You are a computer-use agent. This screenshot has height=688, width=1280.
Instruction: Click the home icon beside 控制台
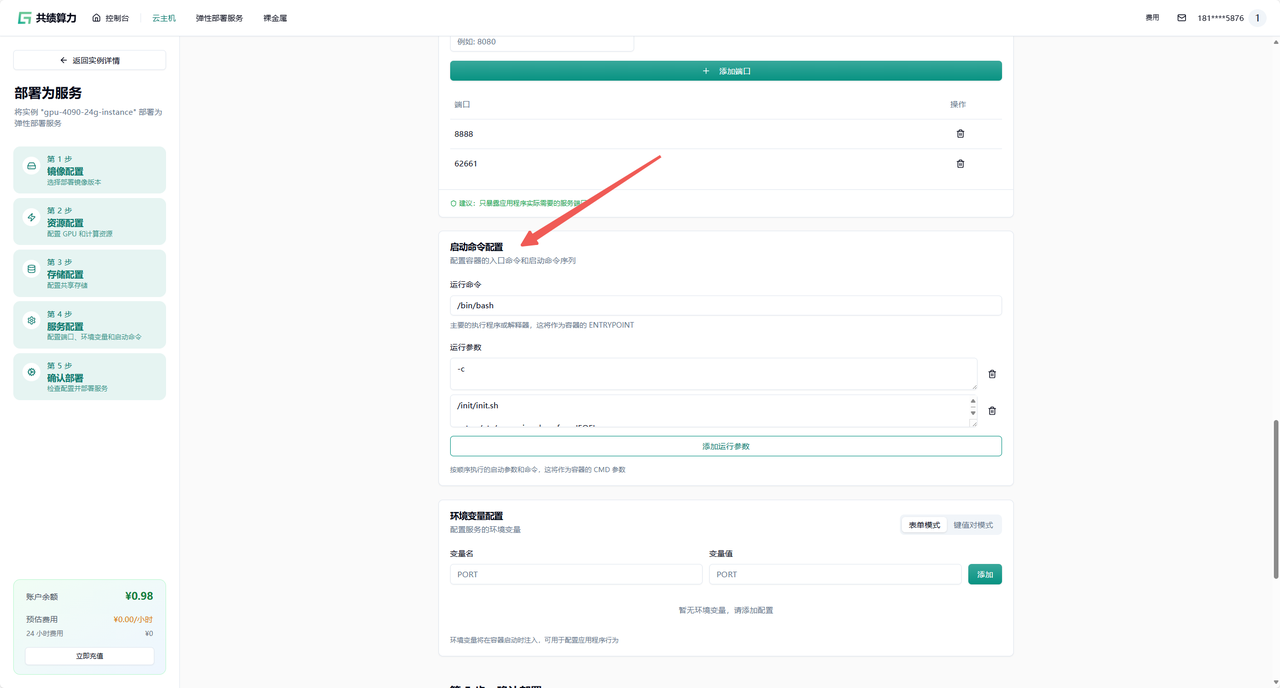[96, 18]
